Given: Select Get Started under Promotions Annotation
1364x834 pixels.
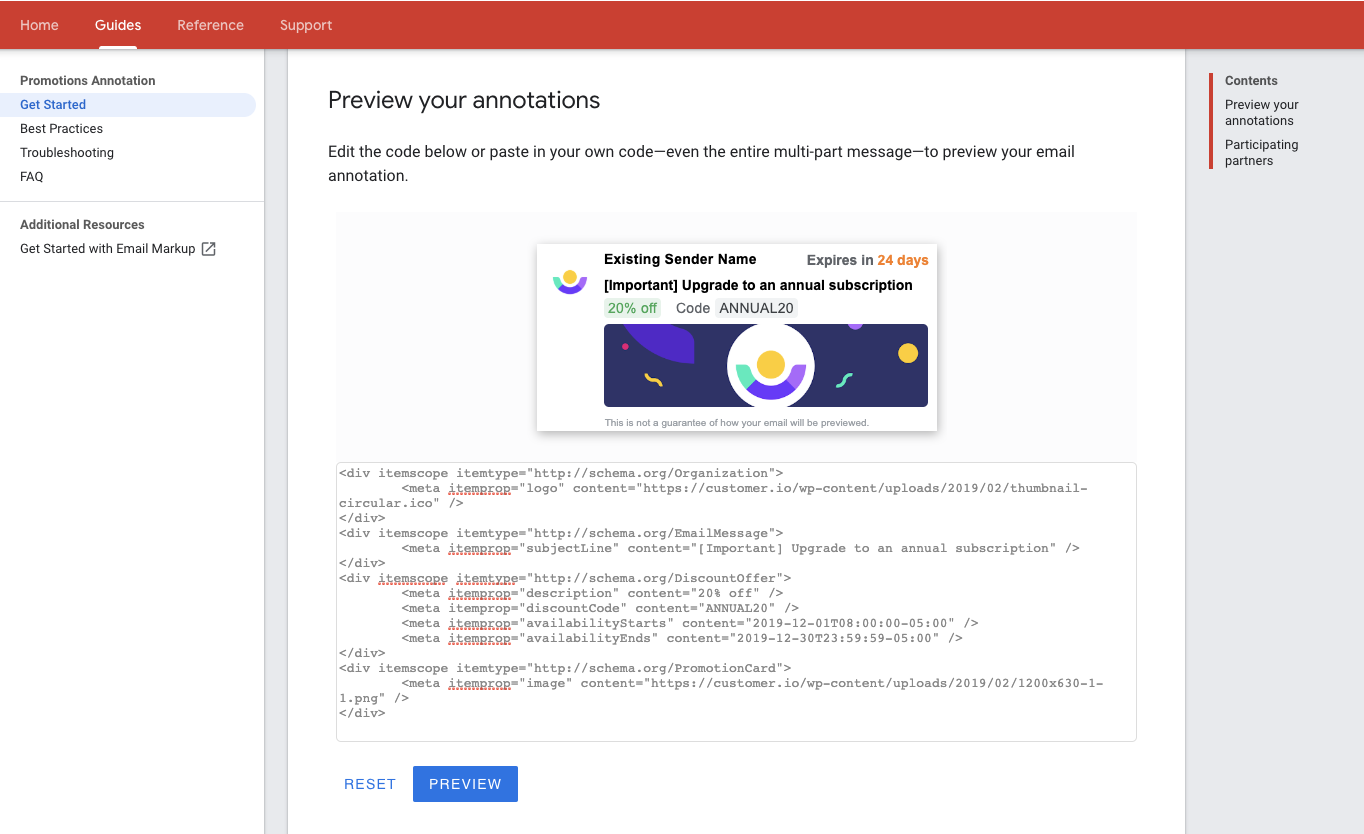Looking at the screenshot, I should (x=52, y=104).
